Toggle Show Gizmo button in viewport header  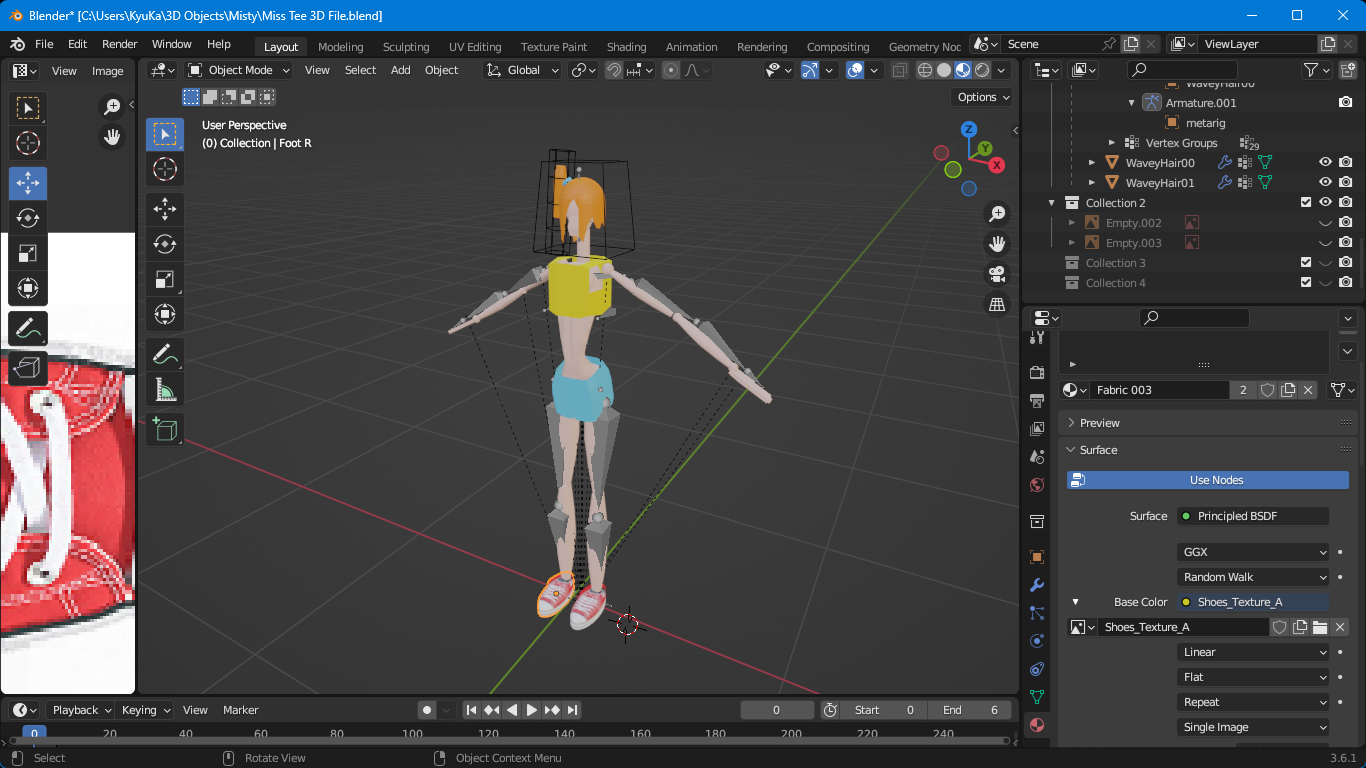[810, 70]
